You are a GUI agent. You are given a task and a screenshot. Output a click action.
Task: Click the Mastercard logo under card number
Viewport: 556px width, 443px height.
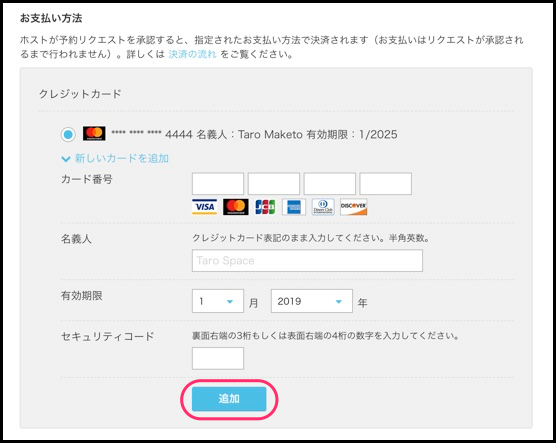235,207
